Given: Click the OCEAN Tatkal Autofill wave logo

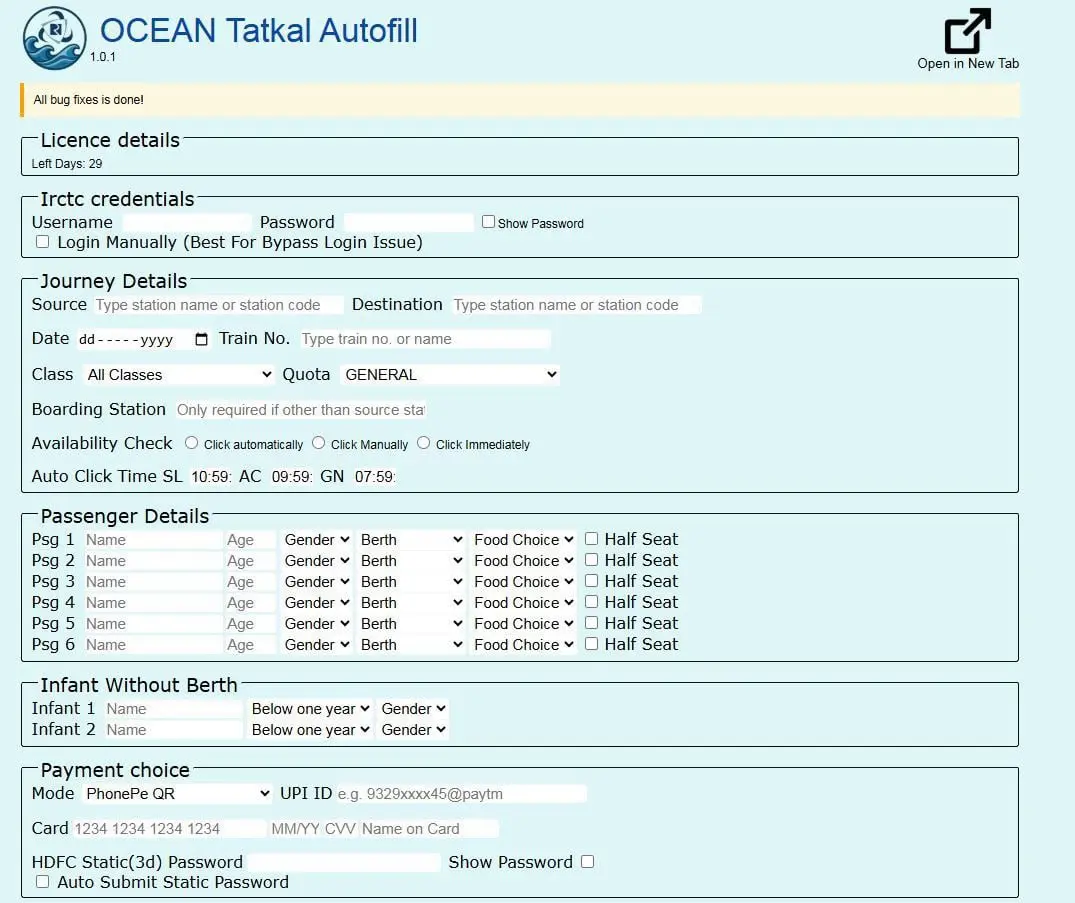Looking at the screenshot, I should click(x=54, y=38).
